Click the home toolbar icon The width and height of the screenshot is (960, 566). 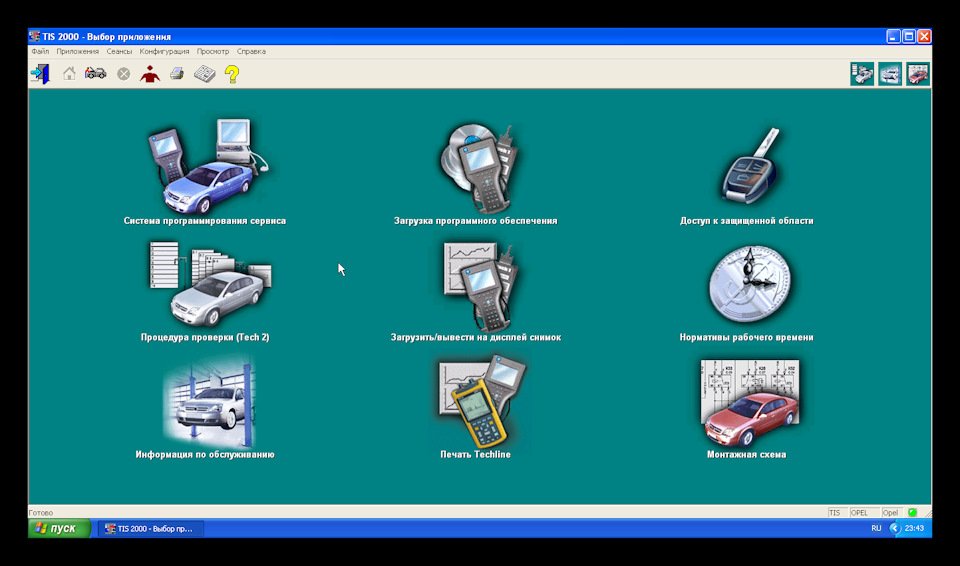[x=69, y=74]
